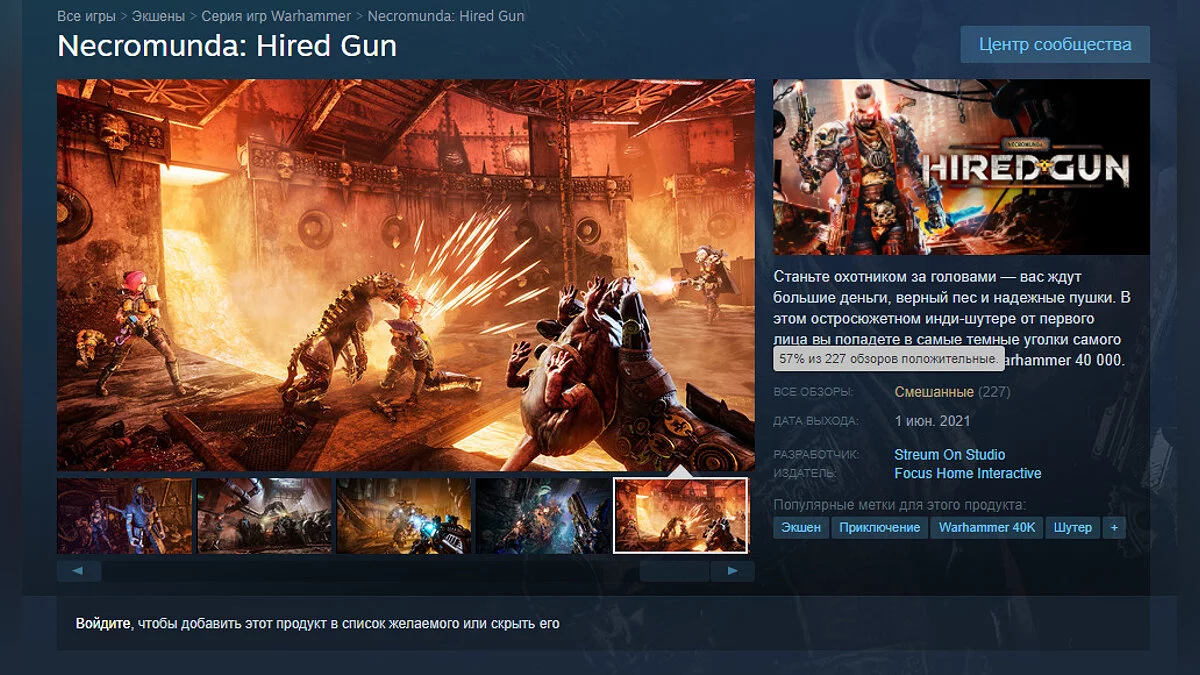Click the 'Все обзоры:' label
The image size is (1200, 675).
point(813,393)
